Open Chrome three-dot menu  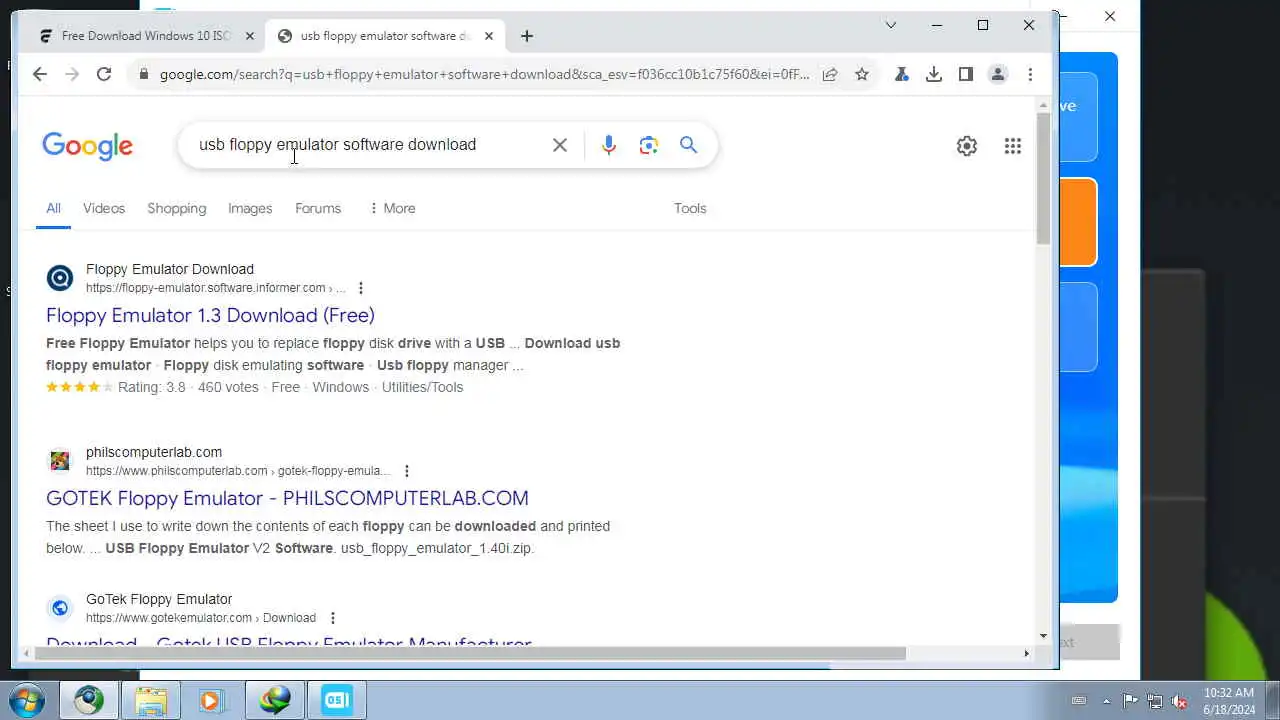coord(1030,74)
